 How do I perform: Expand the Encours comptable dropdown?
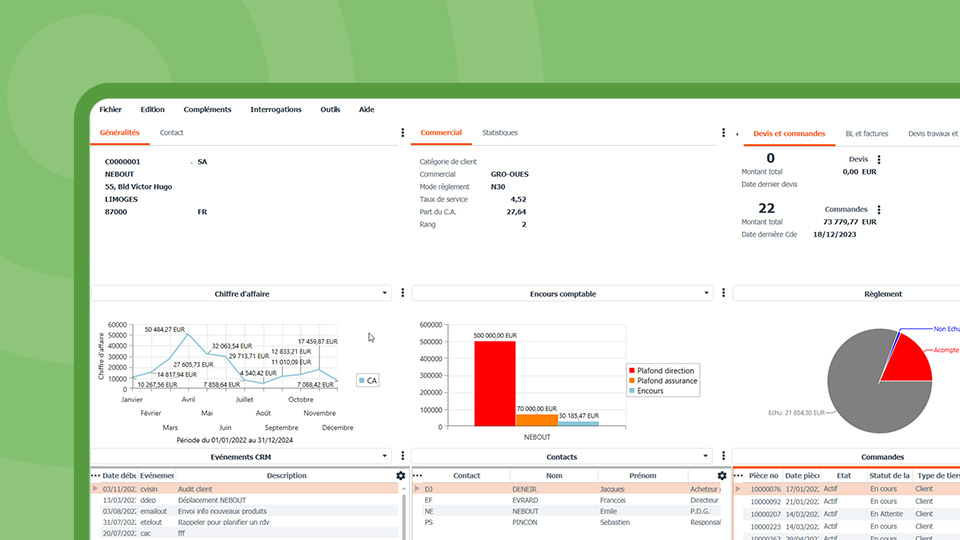706,293
